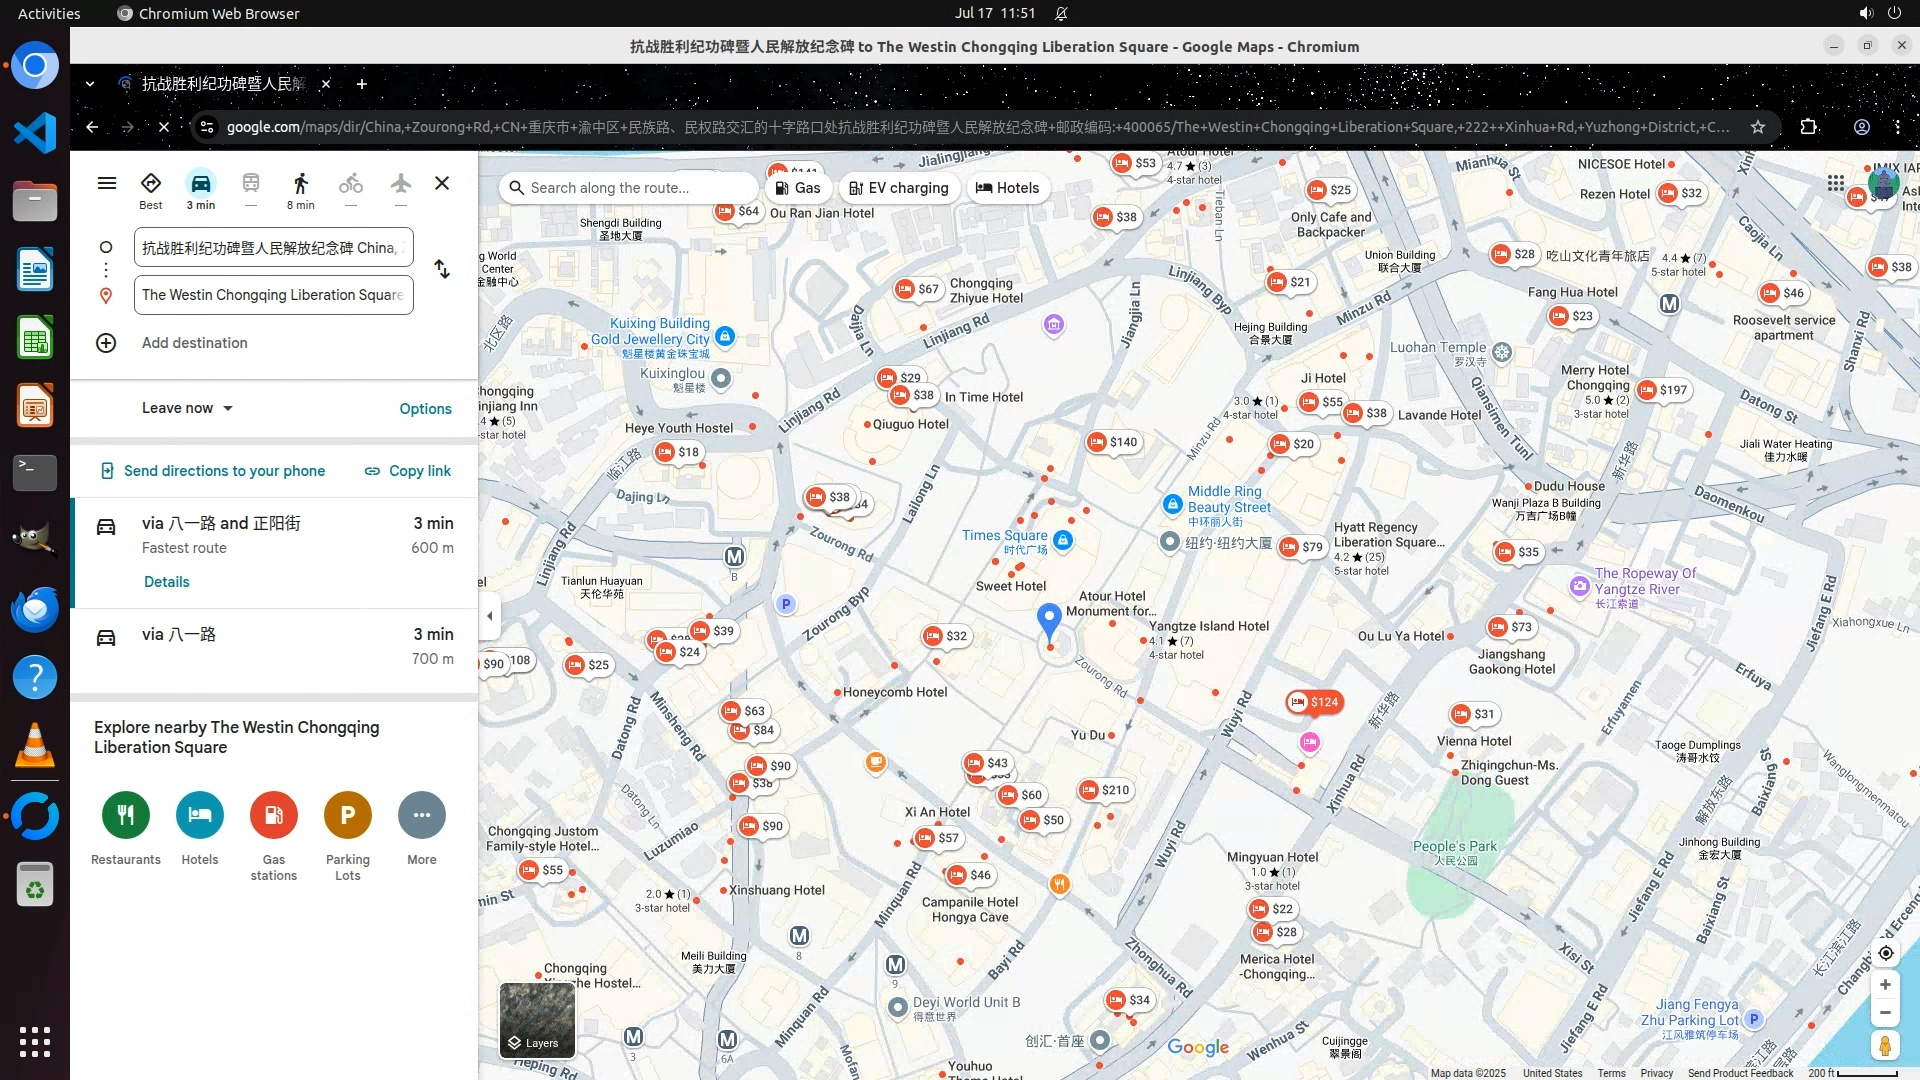The image size is (1920, 1080).
Task: Select walking travel mode
Action: [x=300, y=185]
